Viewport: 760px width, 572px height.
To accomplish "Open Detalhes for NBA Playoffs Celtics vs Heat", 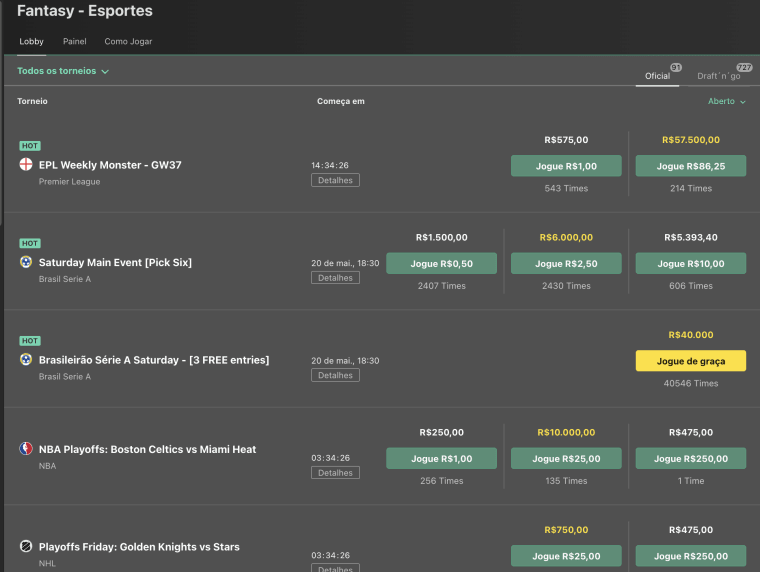I will click(335, 473).
